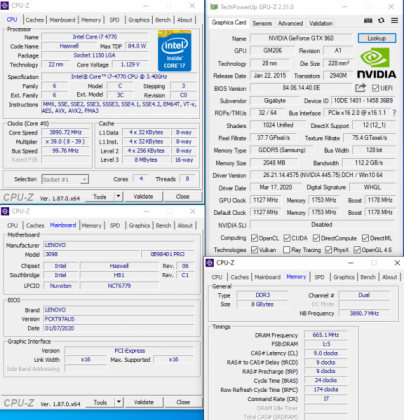Expand Tools dropdown arrow in Mainboard window

pos(119,402)
